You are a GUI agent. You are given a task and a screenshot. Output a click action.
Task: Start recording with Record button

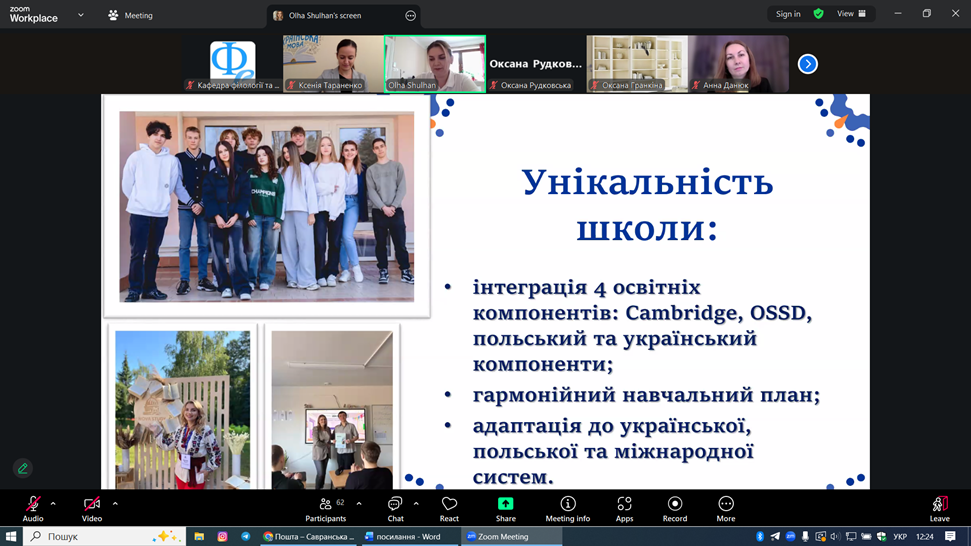coord(675,508)
